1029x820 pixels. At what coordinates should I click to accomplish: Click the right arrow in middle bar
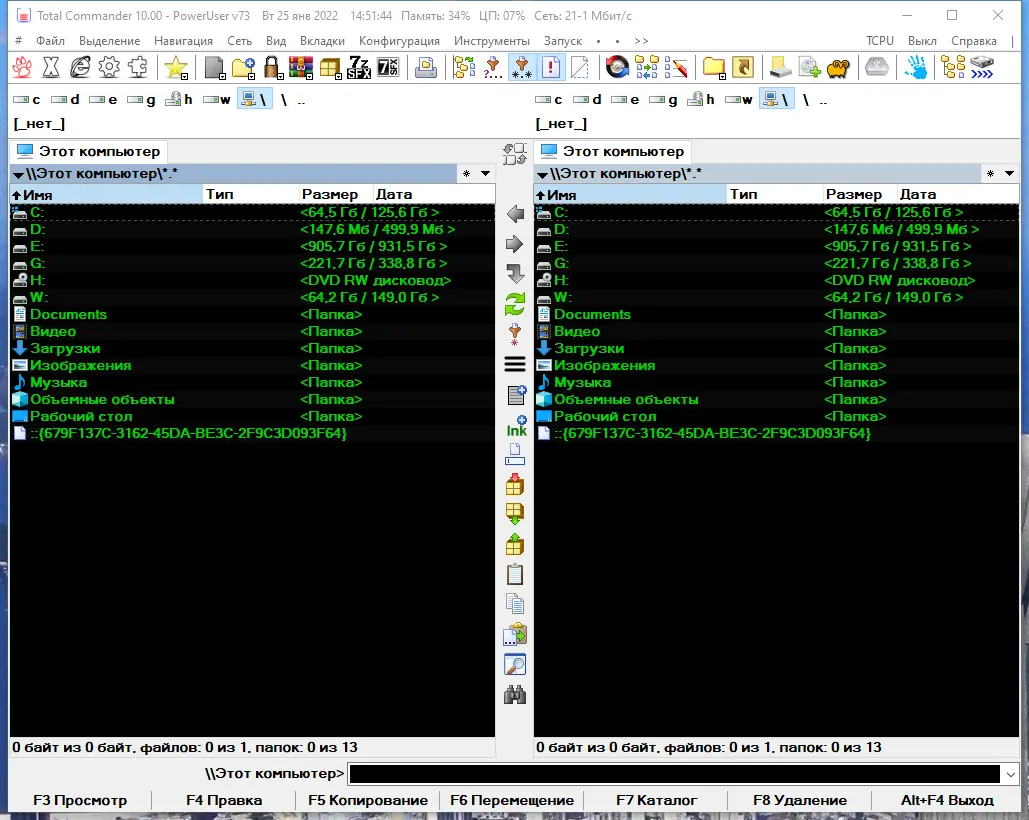tap(515, 244)
